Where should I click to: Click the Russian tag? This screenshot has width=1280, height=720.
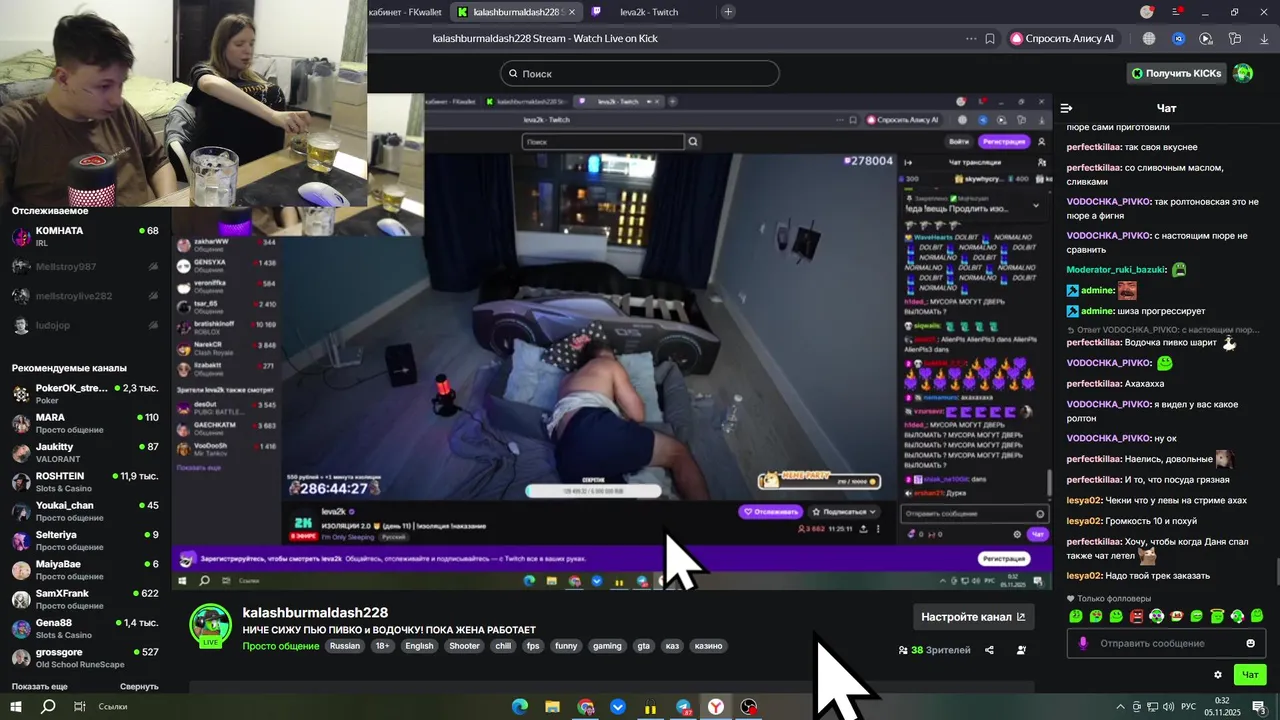[x=344, y=646]
